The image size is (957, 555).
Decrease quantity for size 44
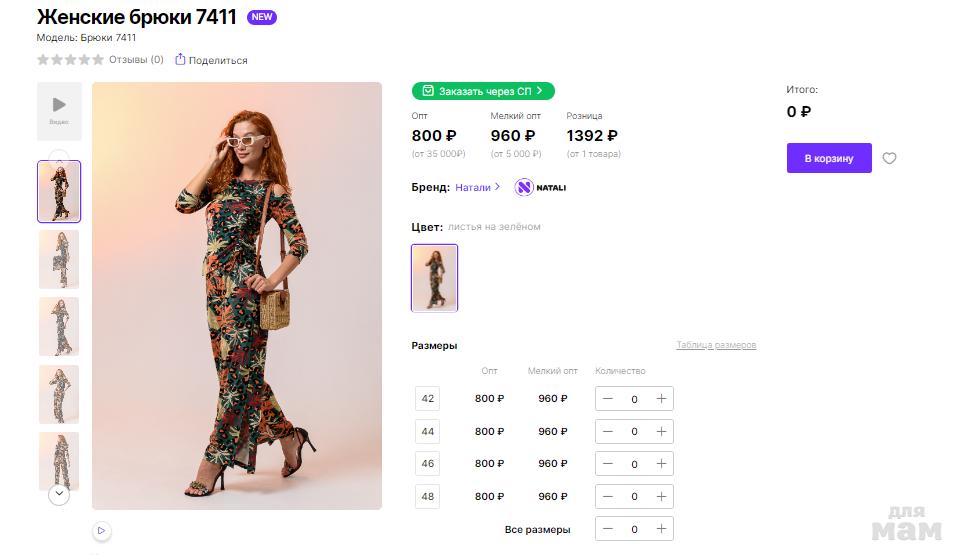[x=608, y=431]
